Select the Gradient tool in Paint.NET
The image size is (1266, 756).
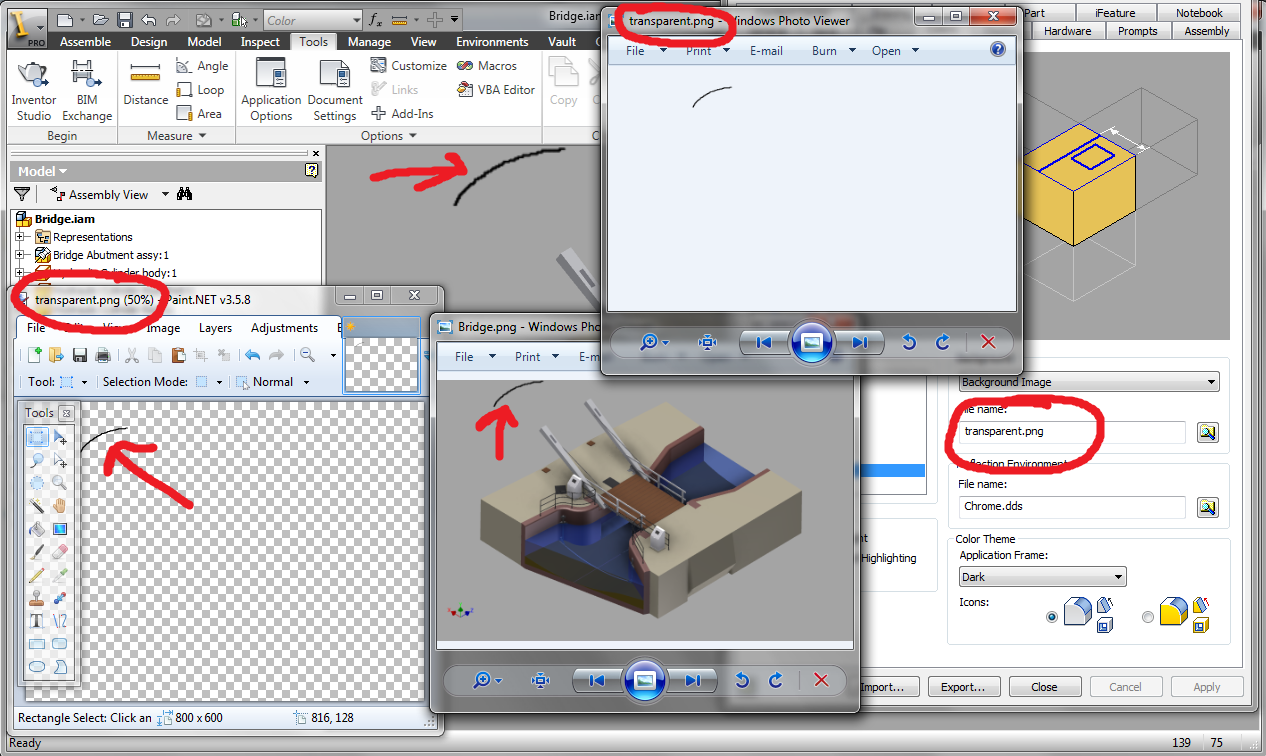click(x=60, y=529)
